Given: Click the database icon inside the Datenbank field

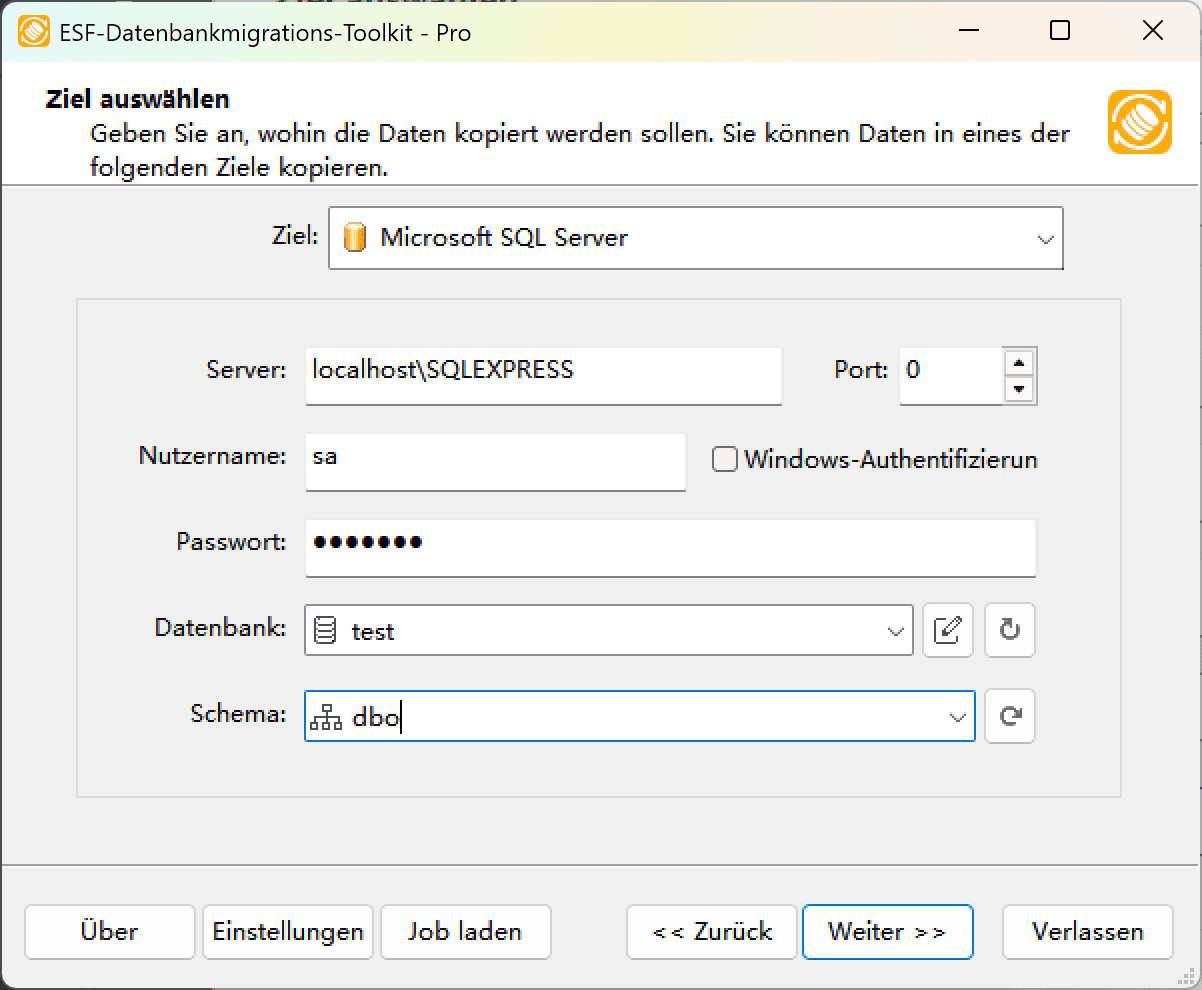Looking at the screenshot, I should click(325, 629).
